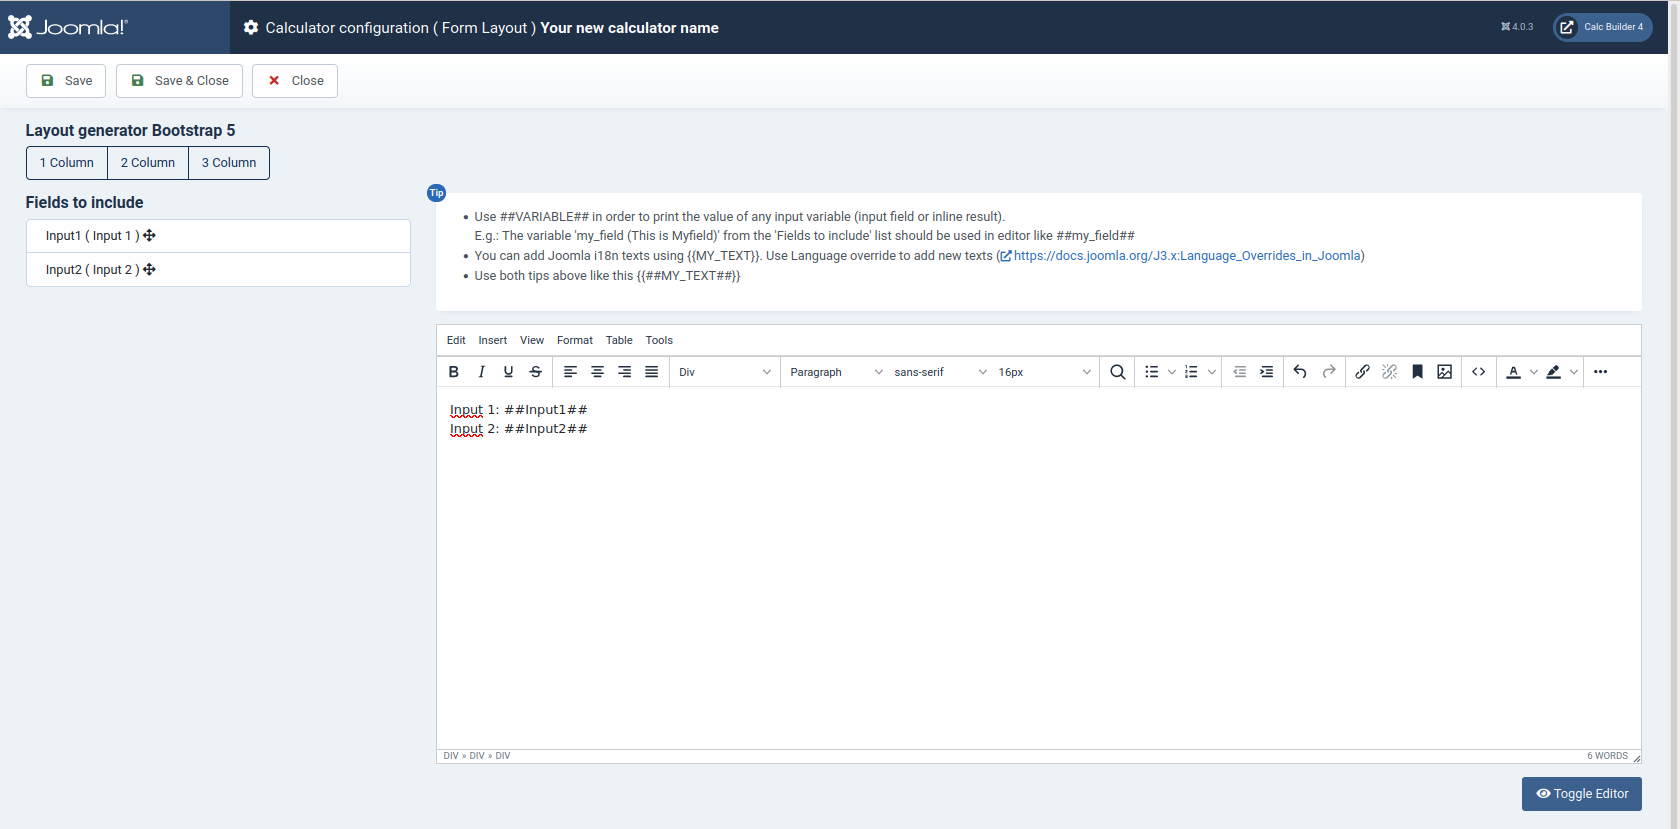Insert an anchor bookmark
Viewport: 1680px width, 829px height.
(1417, 372)
